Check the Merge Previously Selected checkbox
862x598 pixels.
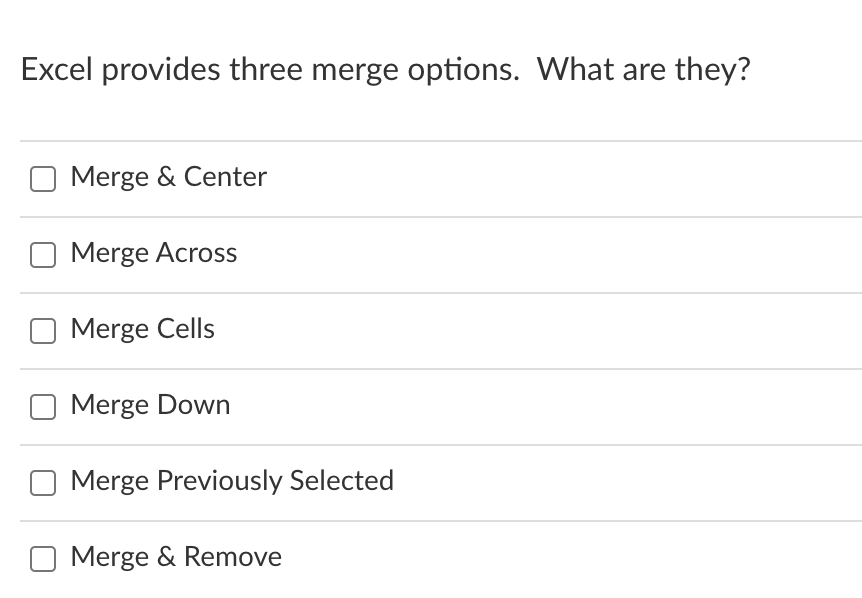click(43, 483)
